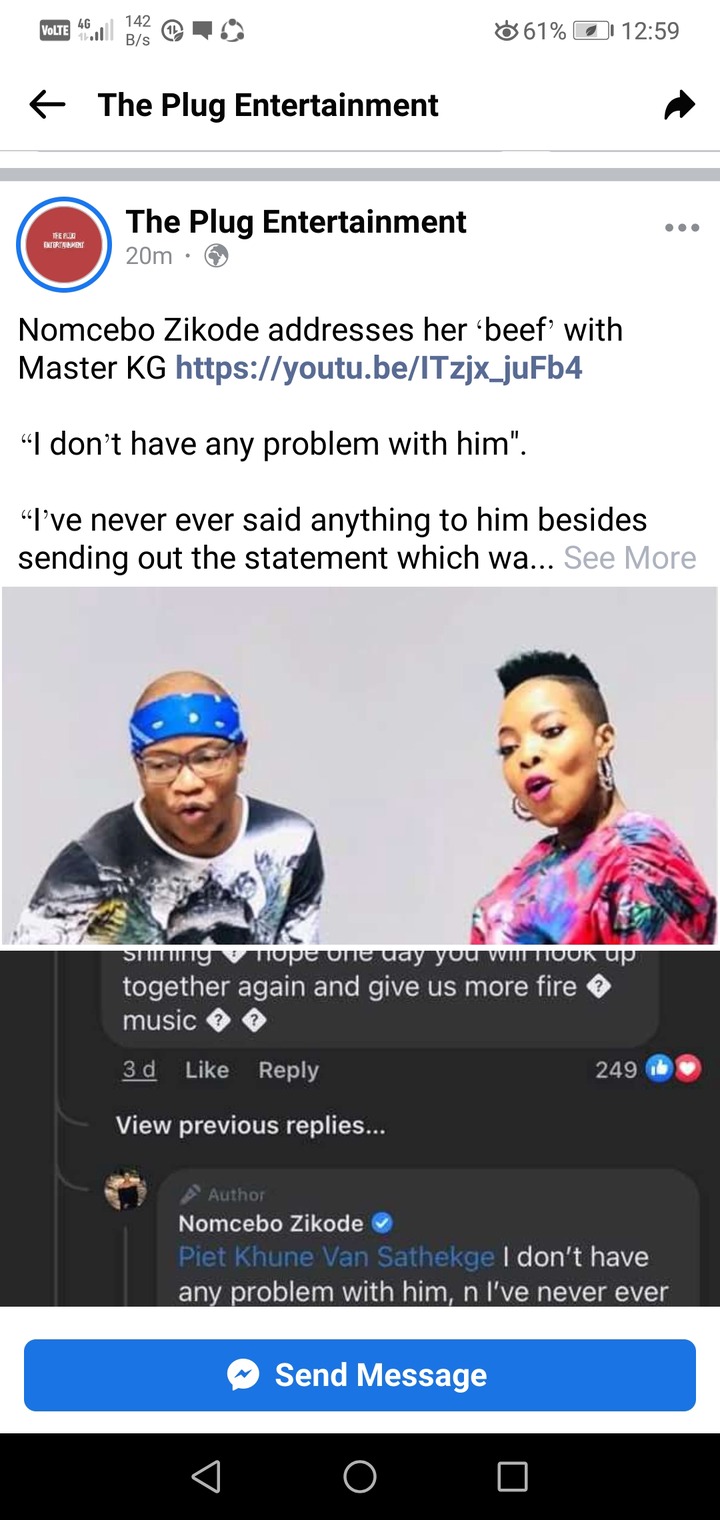Viewport: 720px width, 1520px height.
Task: Tap the back arrow icon
Action: (x=47, y=105)
